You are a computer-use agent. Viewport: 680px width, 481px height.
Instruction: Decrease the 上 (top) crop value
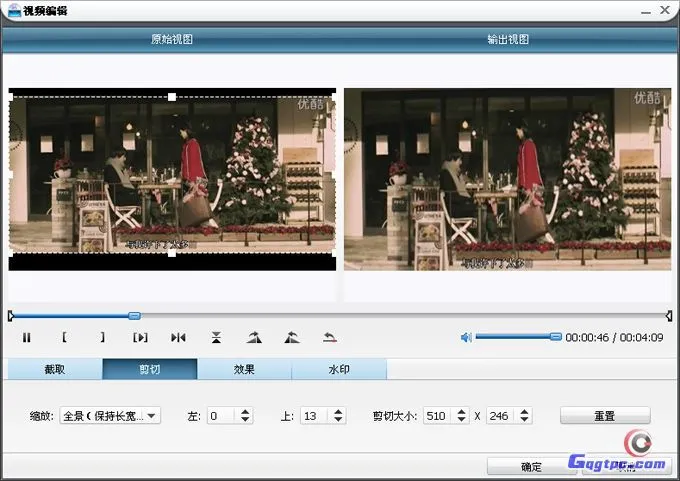(339, 420)
